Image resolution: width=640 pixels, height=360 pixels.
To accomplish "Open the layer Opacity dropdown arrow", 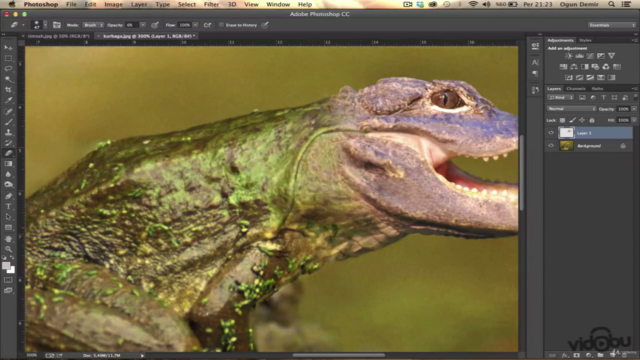I will click(x=634, y=109).
